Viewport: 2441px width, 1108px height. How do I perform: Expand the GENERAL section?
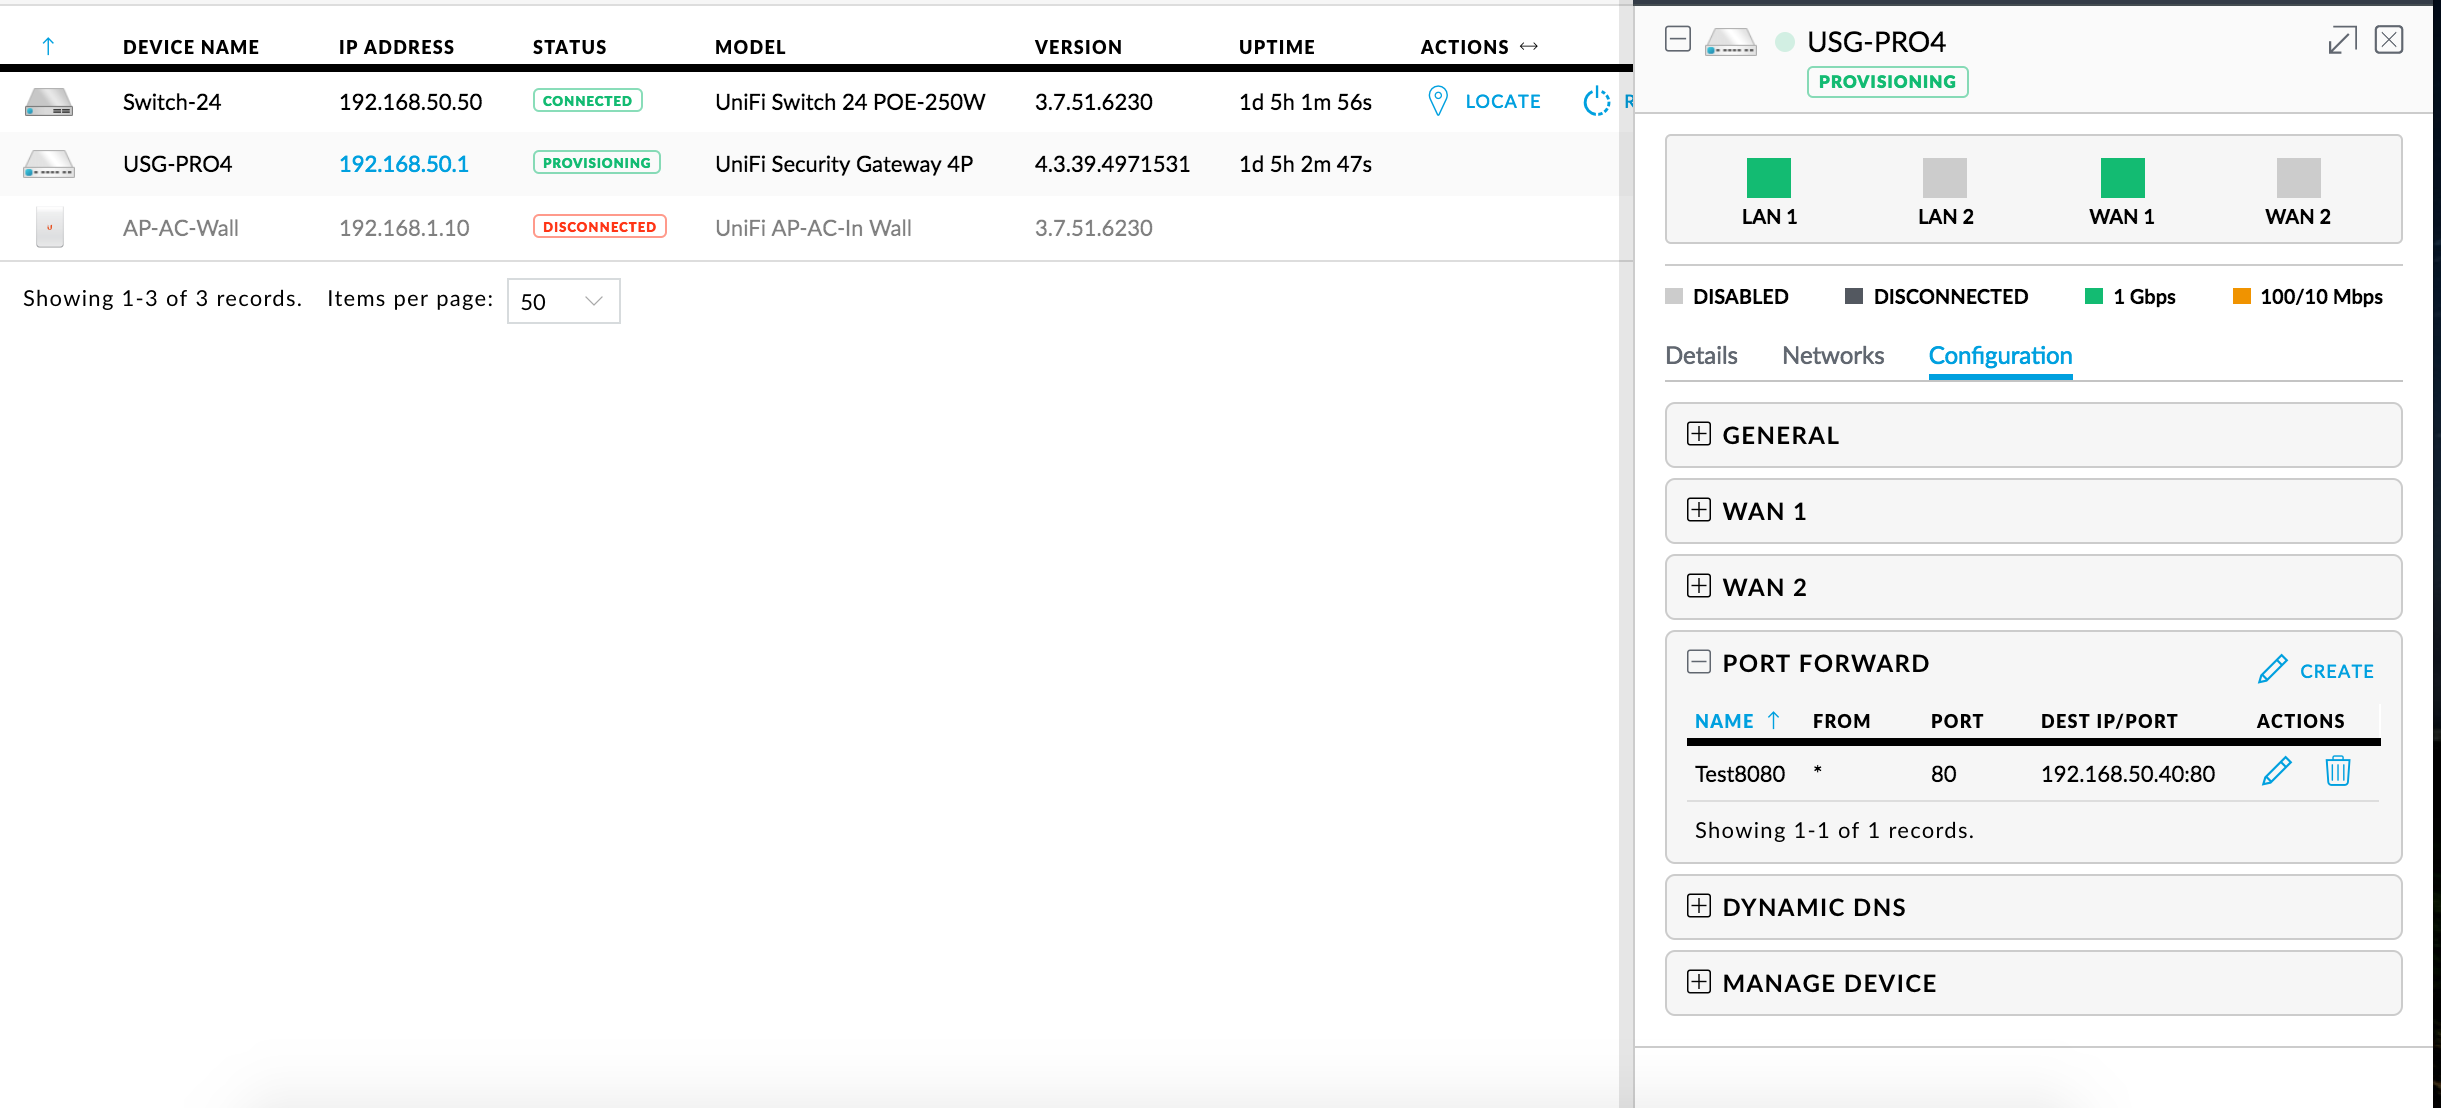(1699, 434)
